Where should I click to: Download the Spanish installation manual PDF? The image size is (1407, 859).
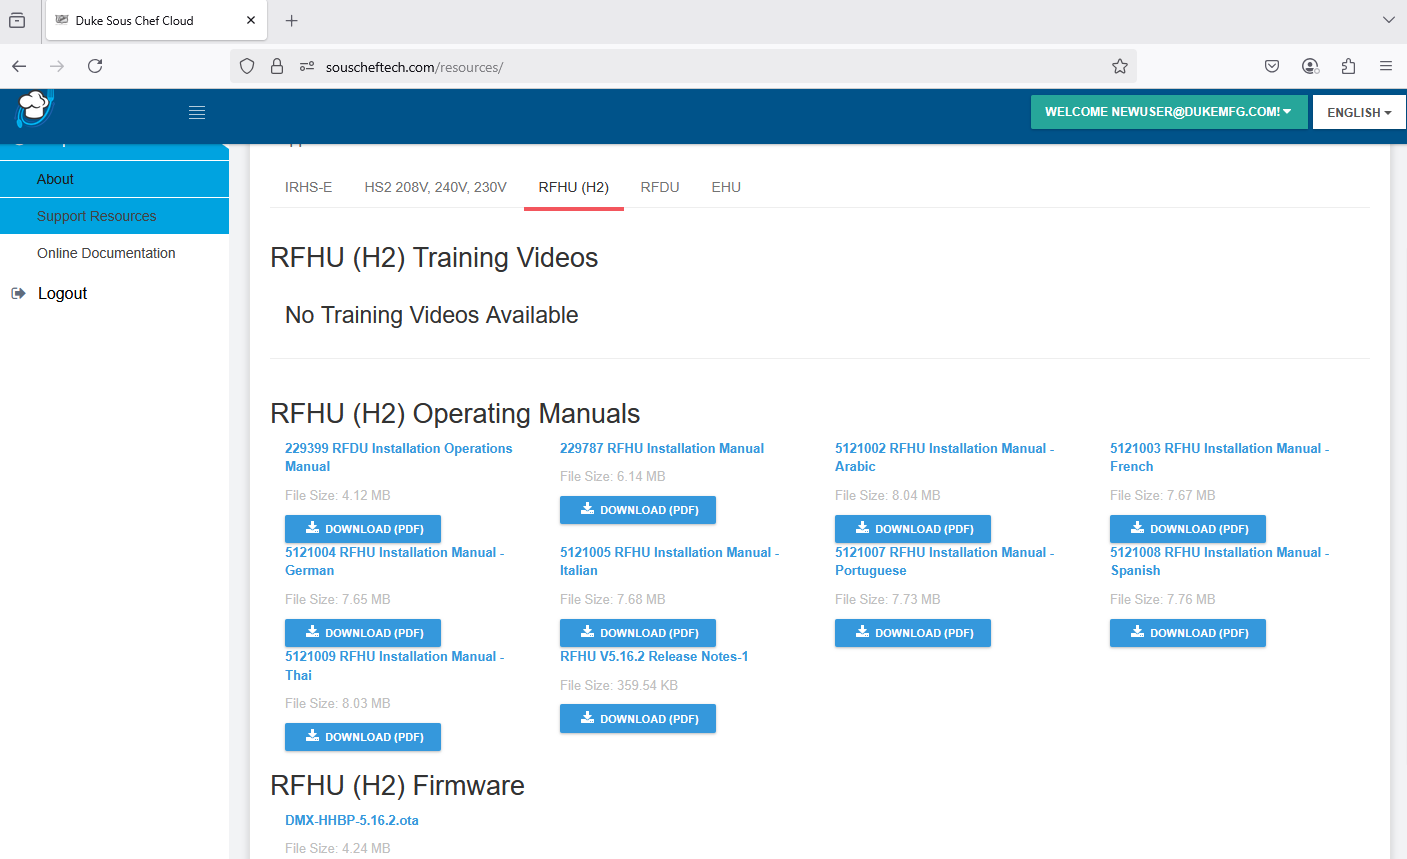(x=1188, y=633)
